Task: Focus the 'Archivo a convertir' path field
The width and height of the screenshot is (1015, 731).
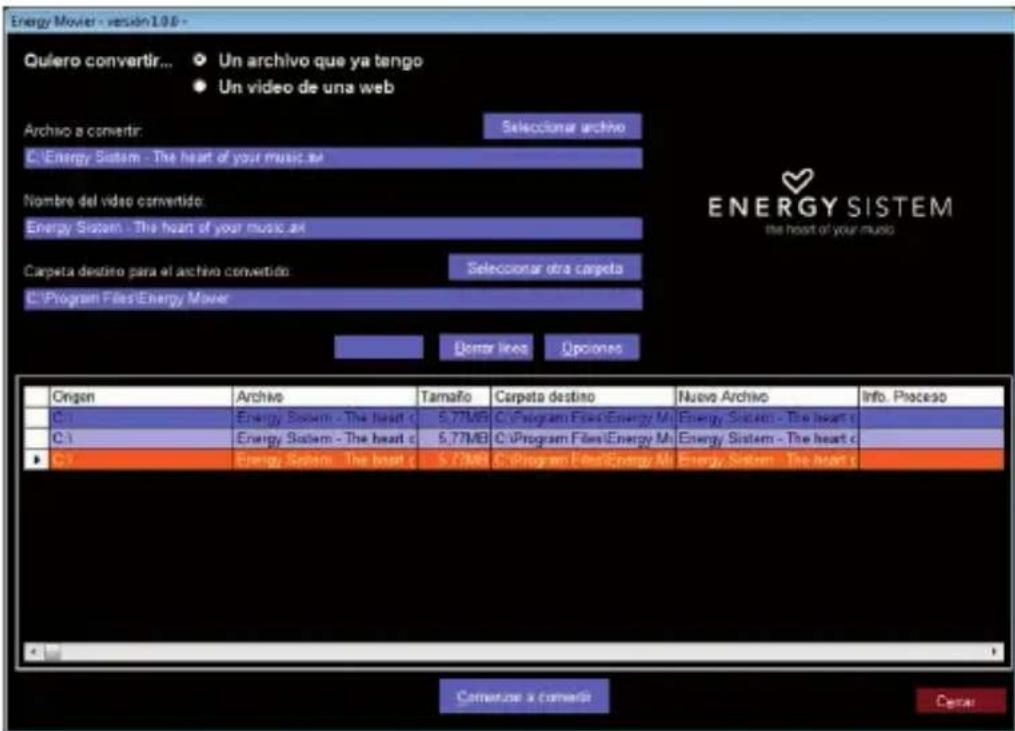Action: click(333, 158)
